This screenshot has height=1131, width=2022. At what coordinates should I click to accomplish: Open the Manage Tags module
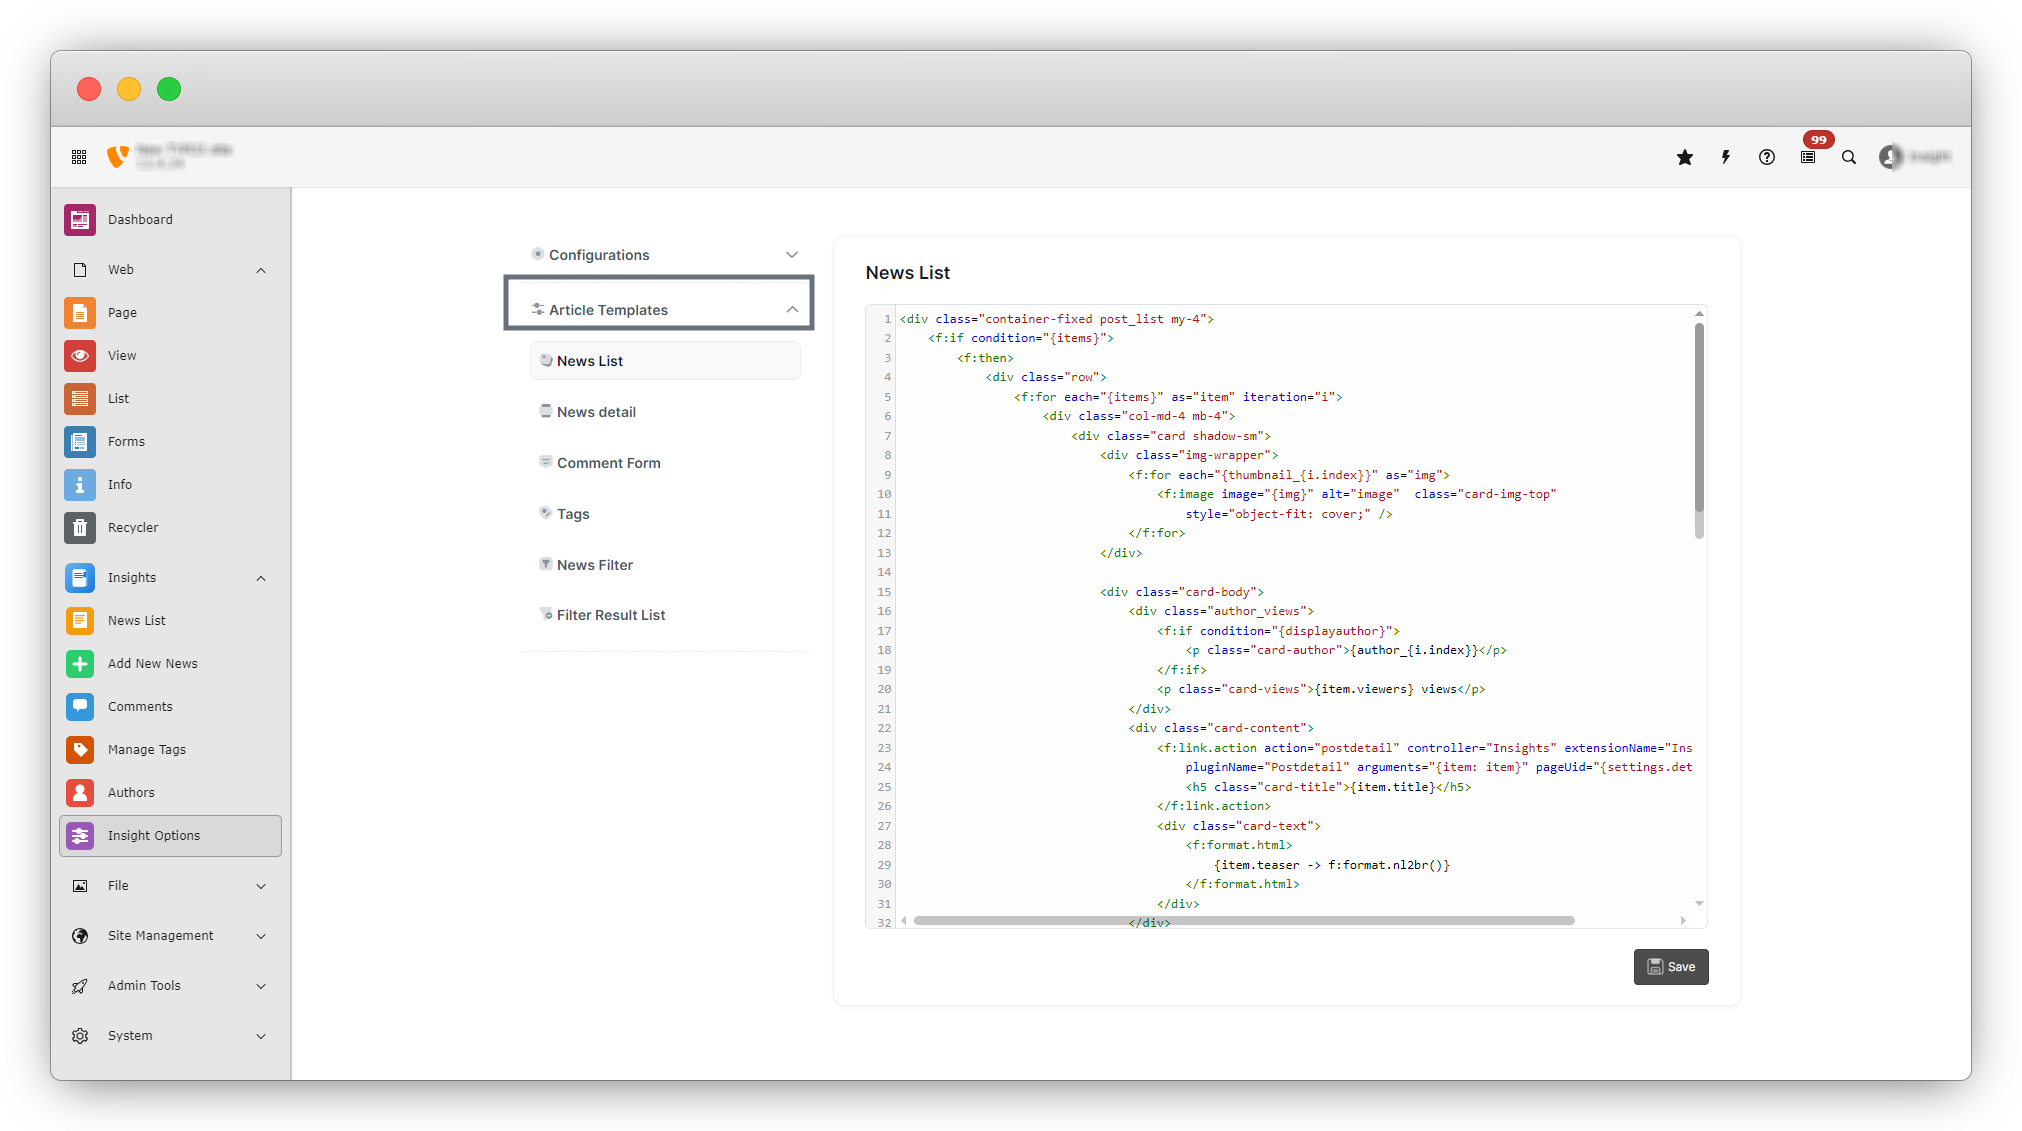point(146,749)
